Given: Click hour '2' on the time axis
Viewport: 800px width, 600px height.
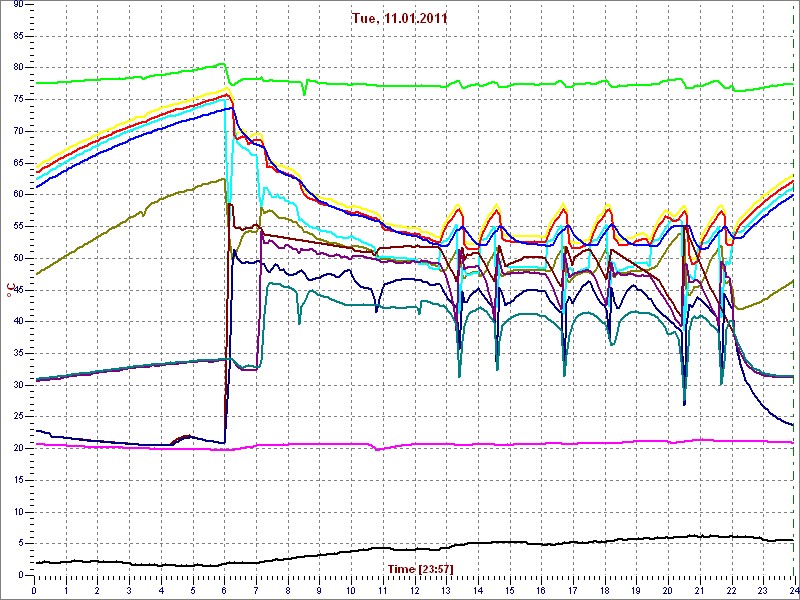Looking at the screenshot, I should (97, 590).
